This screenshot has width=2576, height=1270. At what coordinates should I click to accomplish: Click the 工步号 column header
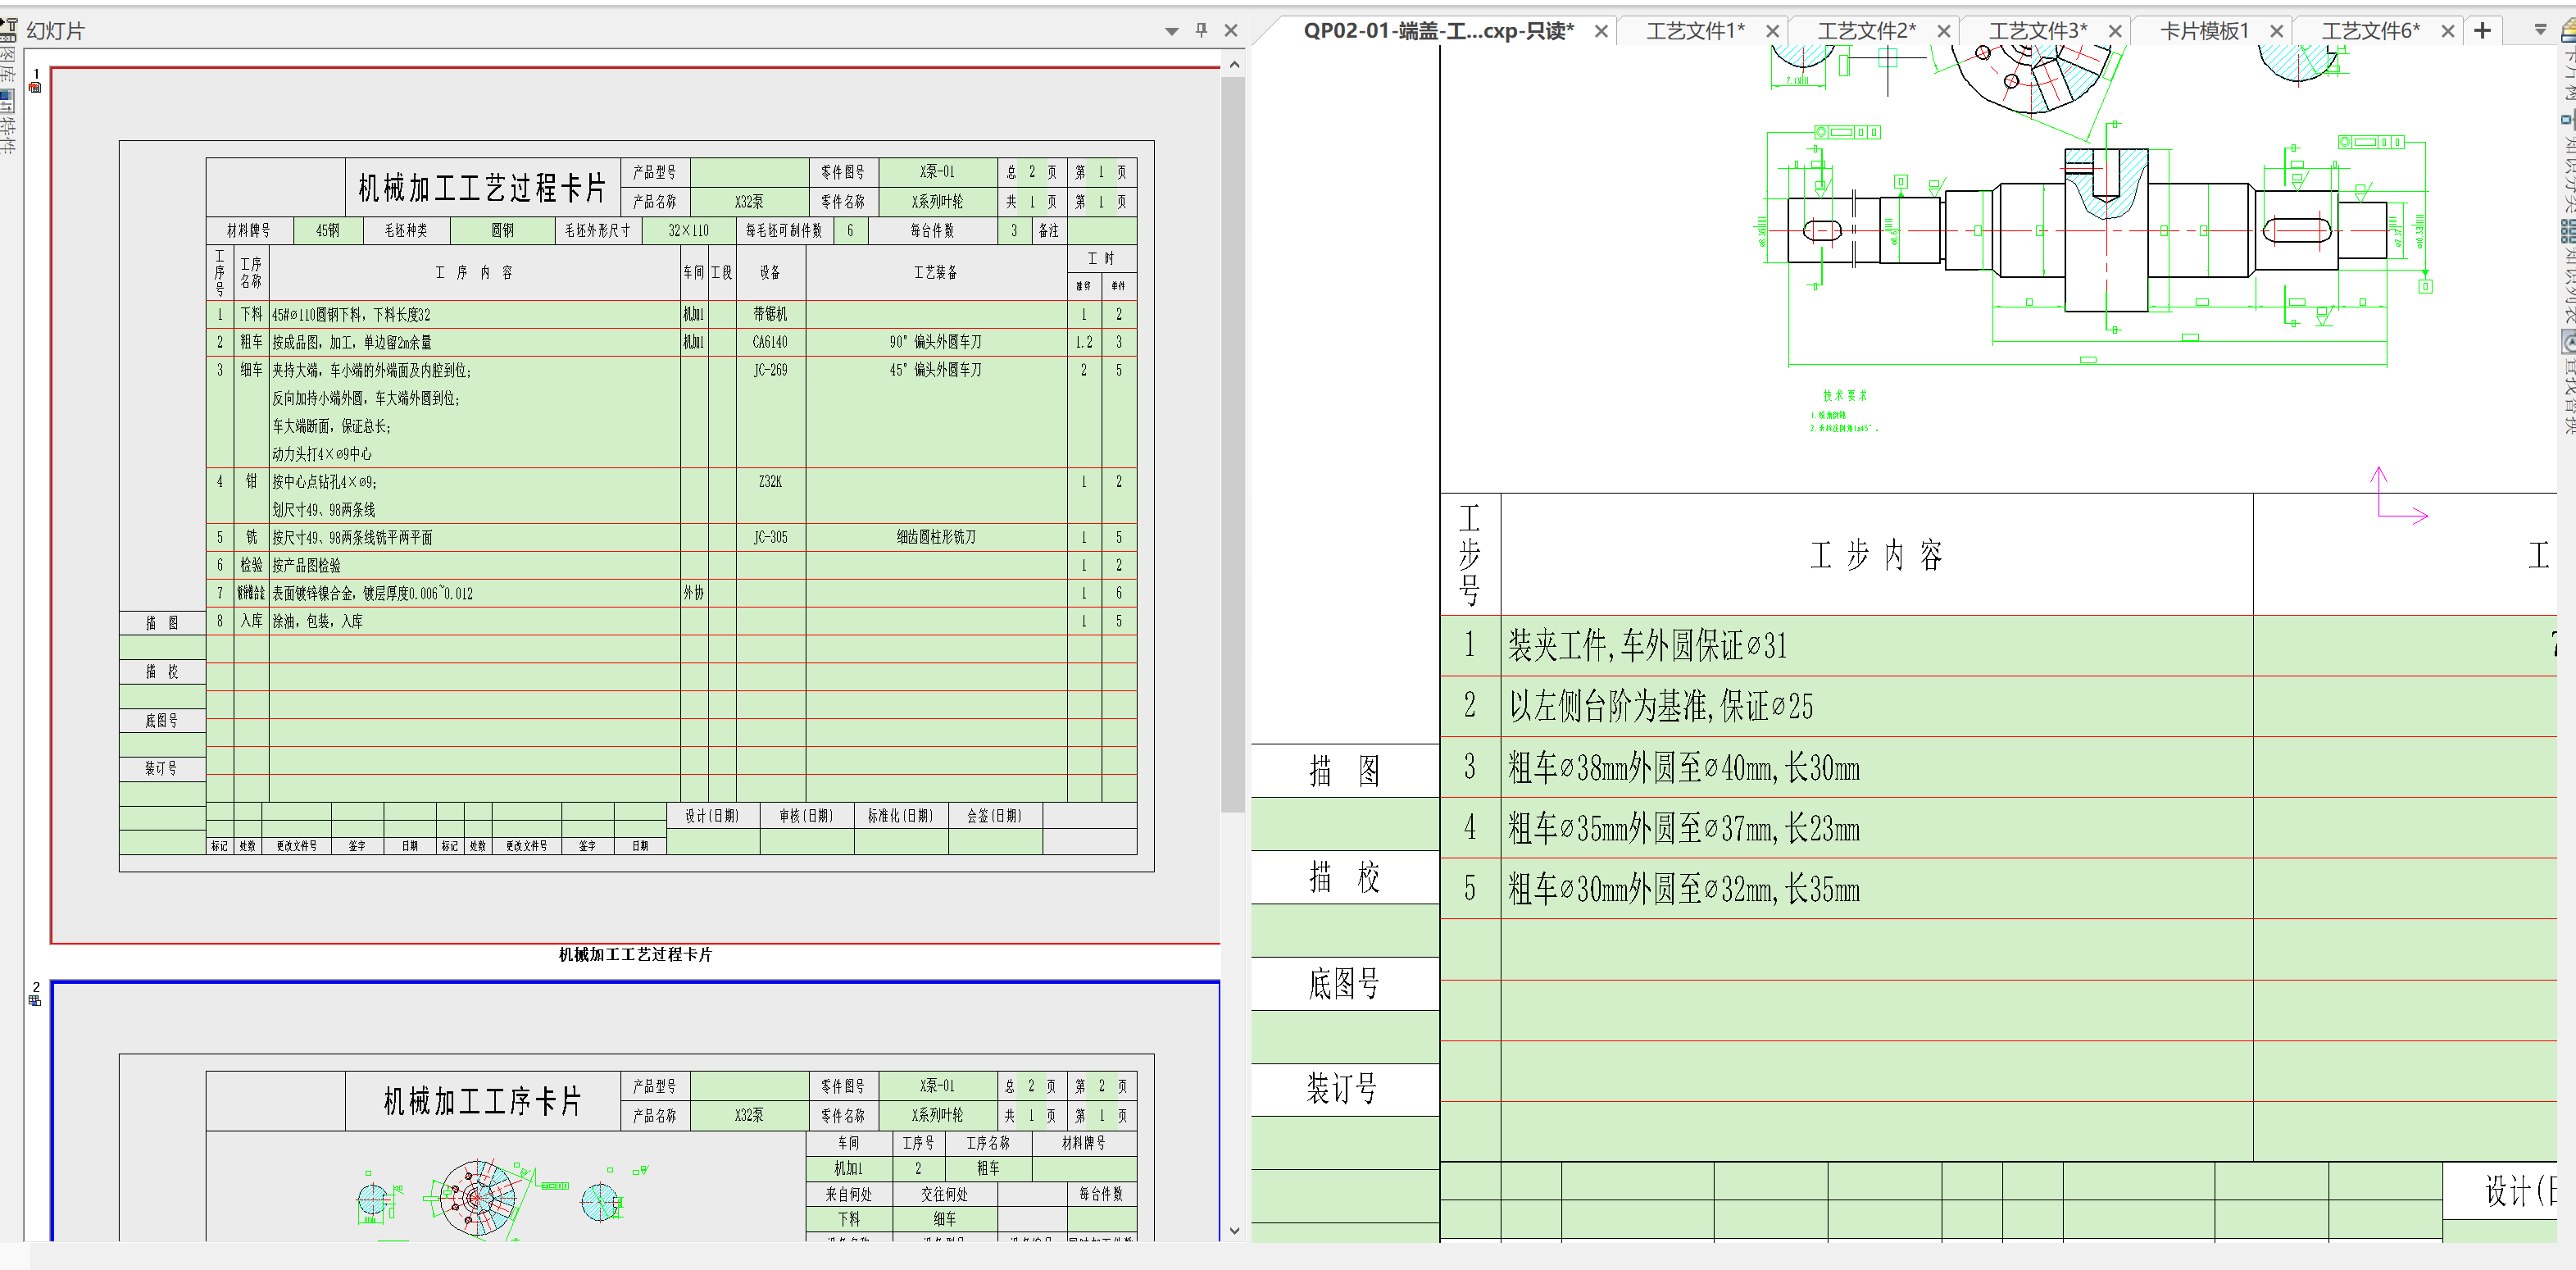(x=1470, y=555)
